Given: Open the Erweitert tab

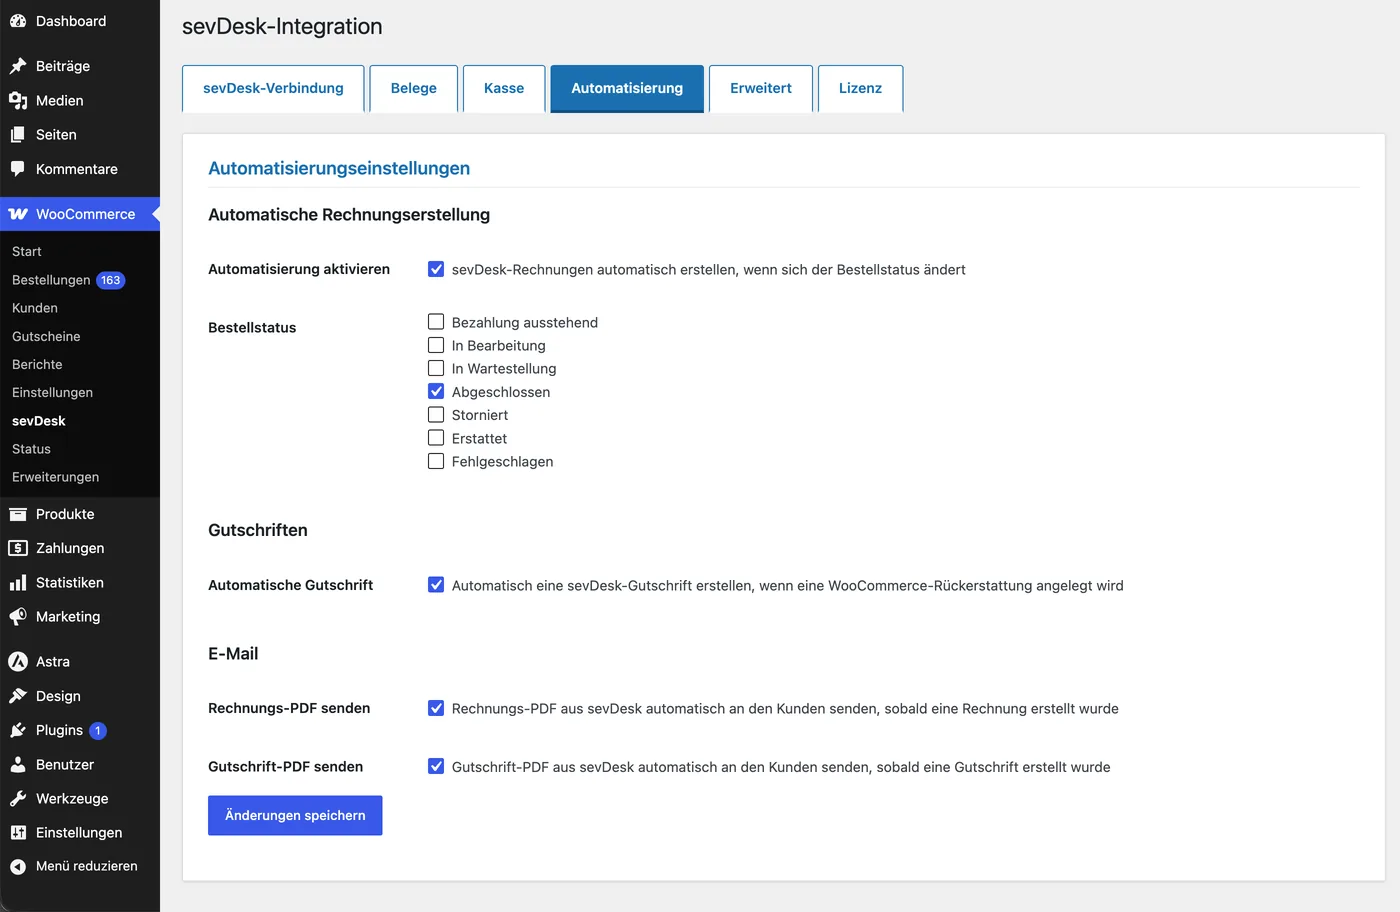Looking at the screenshot, I should click(x=761, y=88).
